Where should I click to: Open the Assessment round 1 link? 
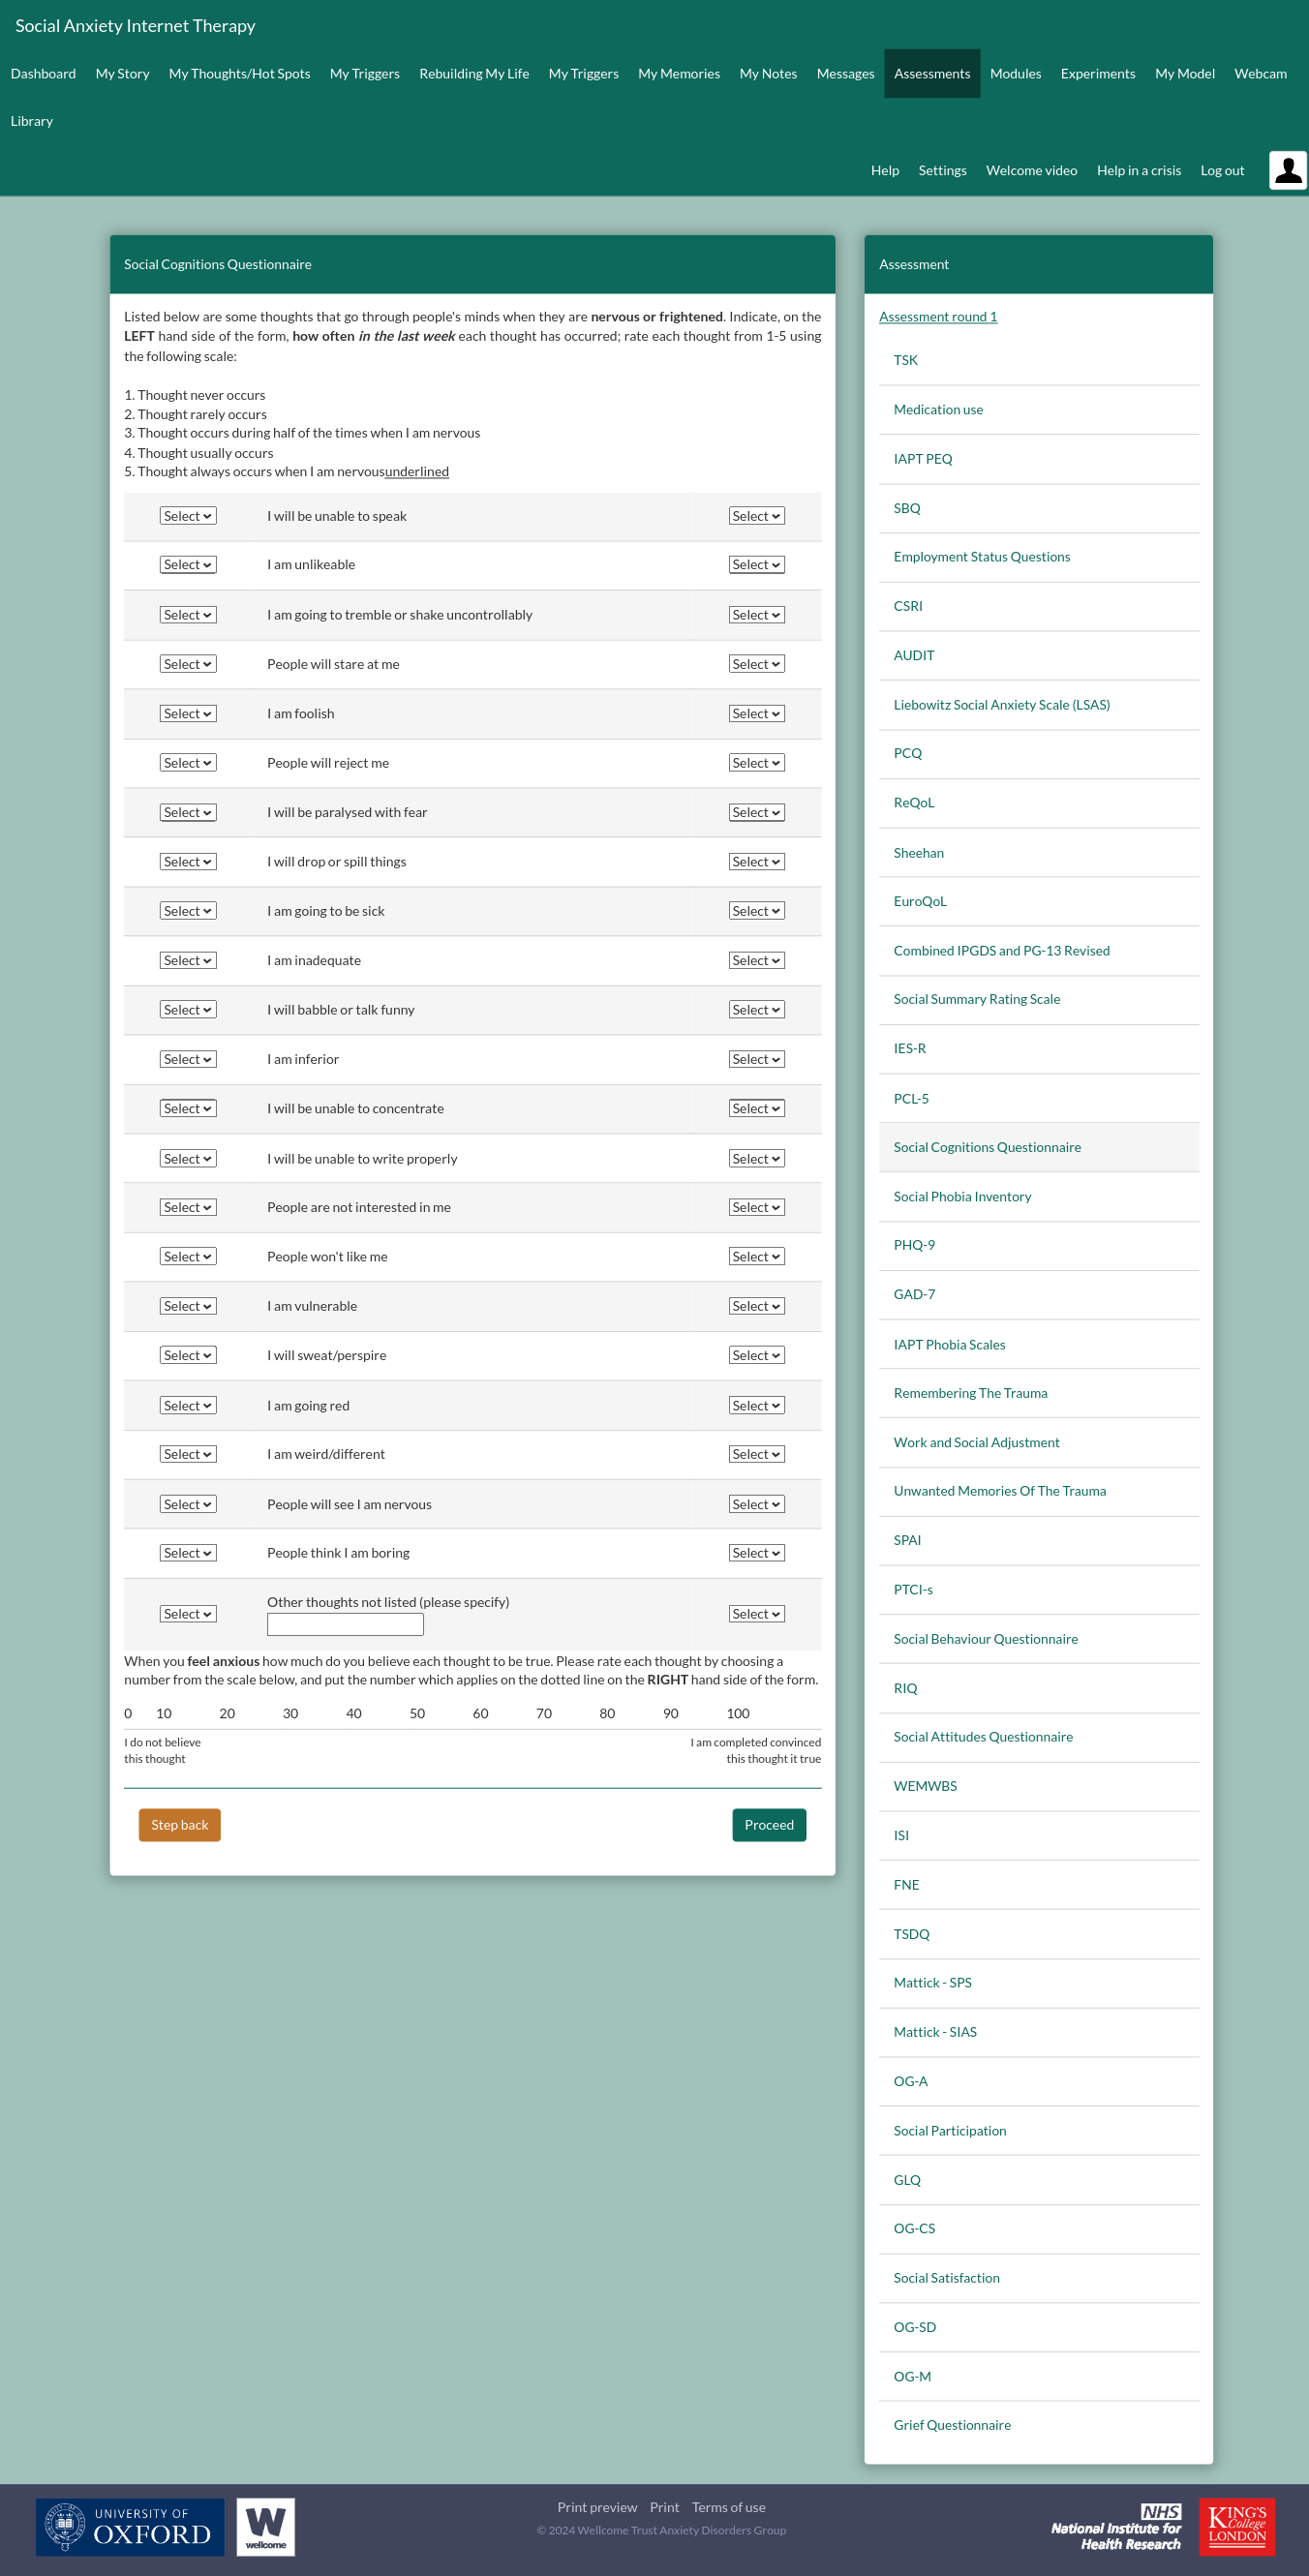(x=937, y=317)
